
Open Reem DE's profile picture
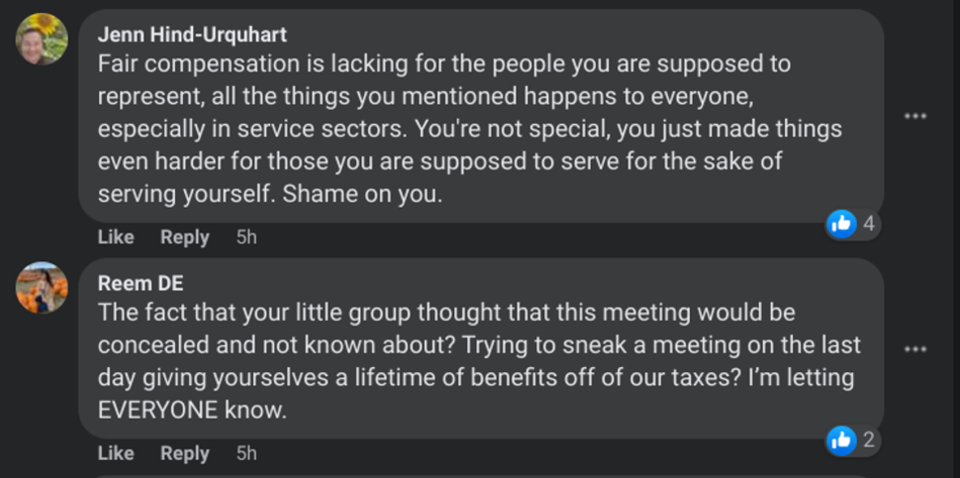[x=42, y=288]
